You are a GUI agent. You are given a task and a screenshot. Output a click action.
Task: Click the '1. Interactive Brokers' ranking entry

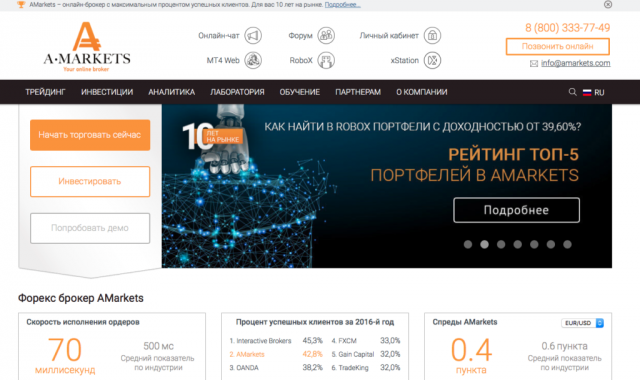click(x=260, y=341)
